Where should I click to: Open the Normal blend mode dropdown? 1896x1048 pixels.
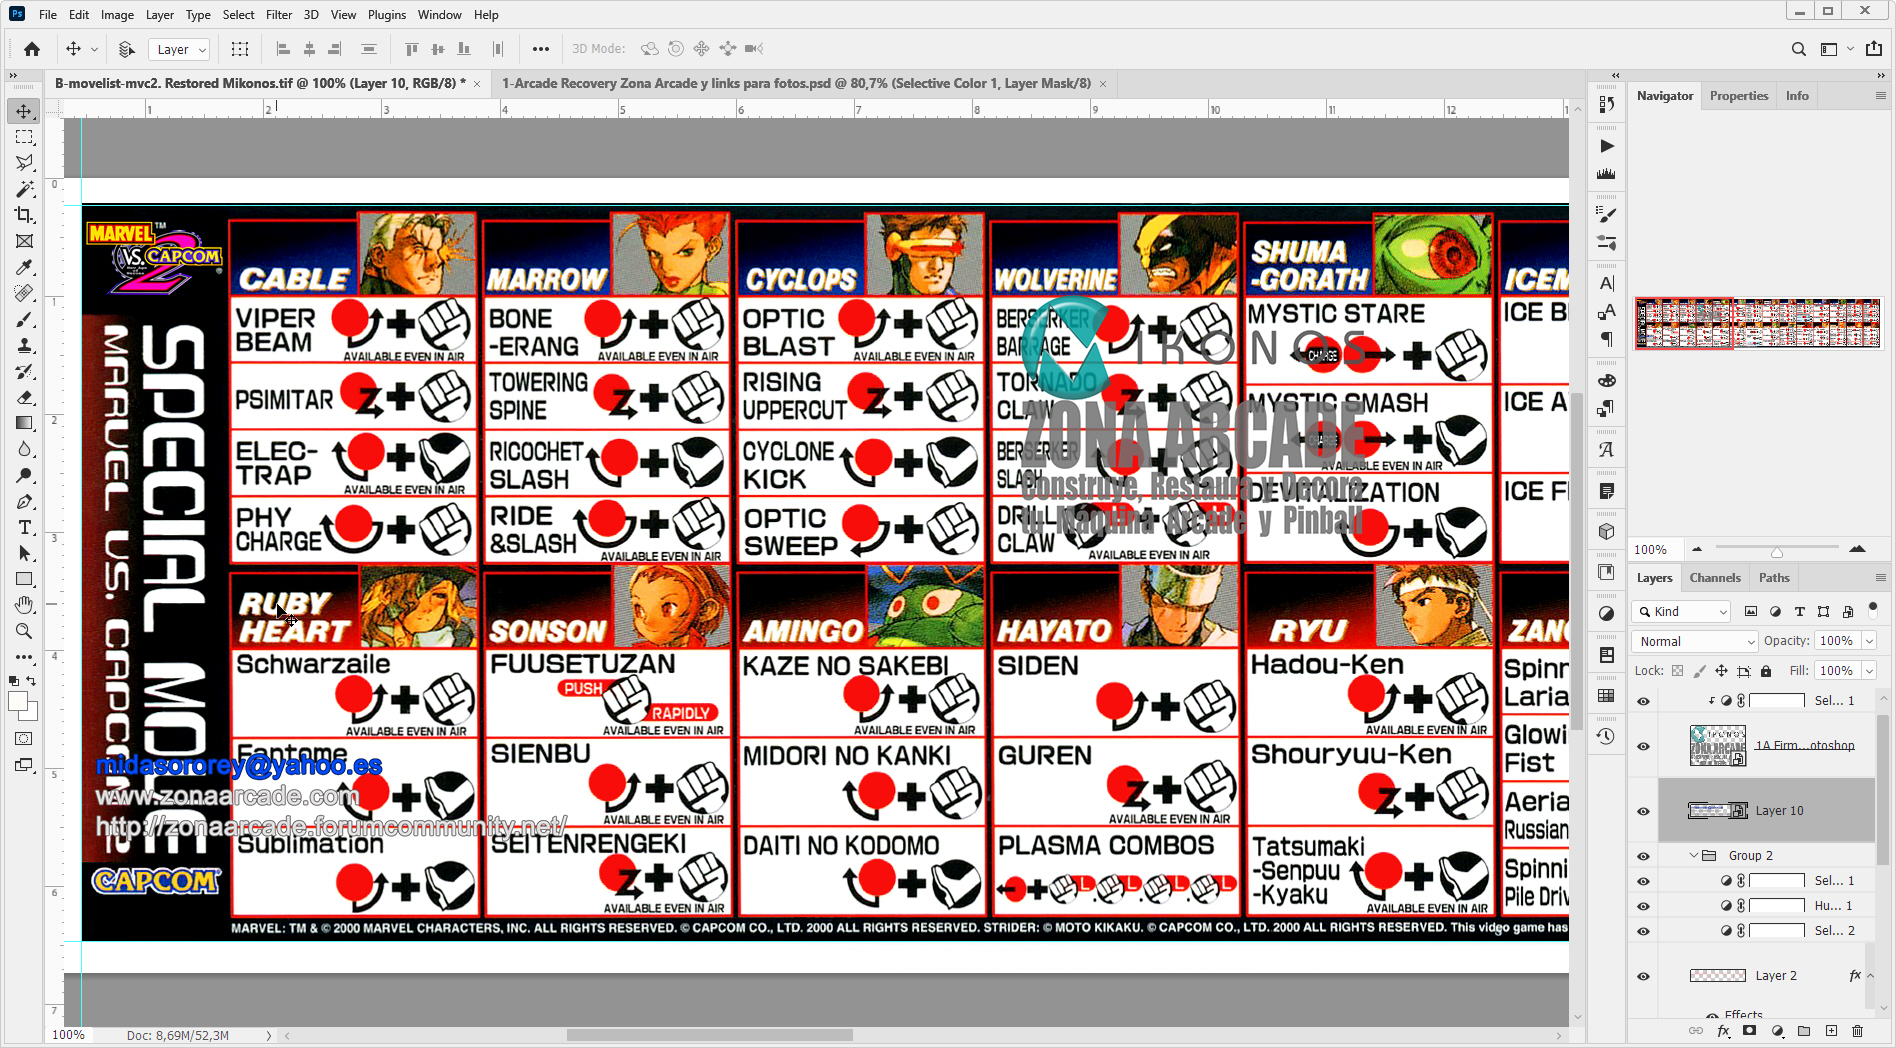[x=1694, y=641]
